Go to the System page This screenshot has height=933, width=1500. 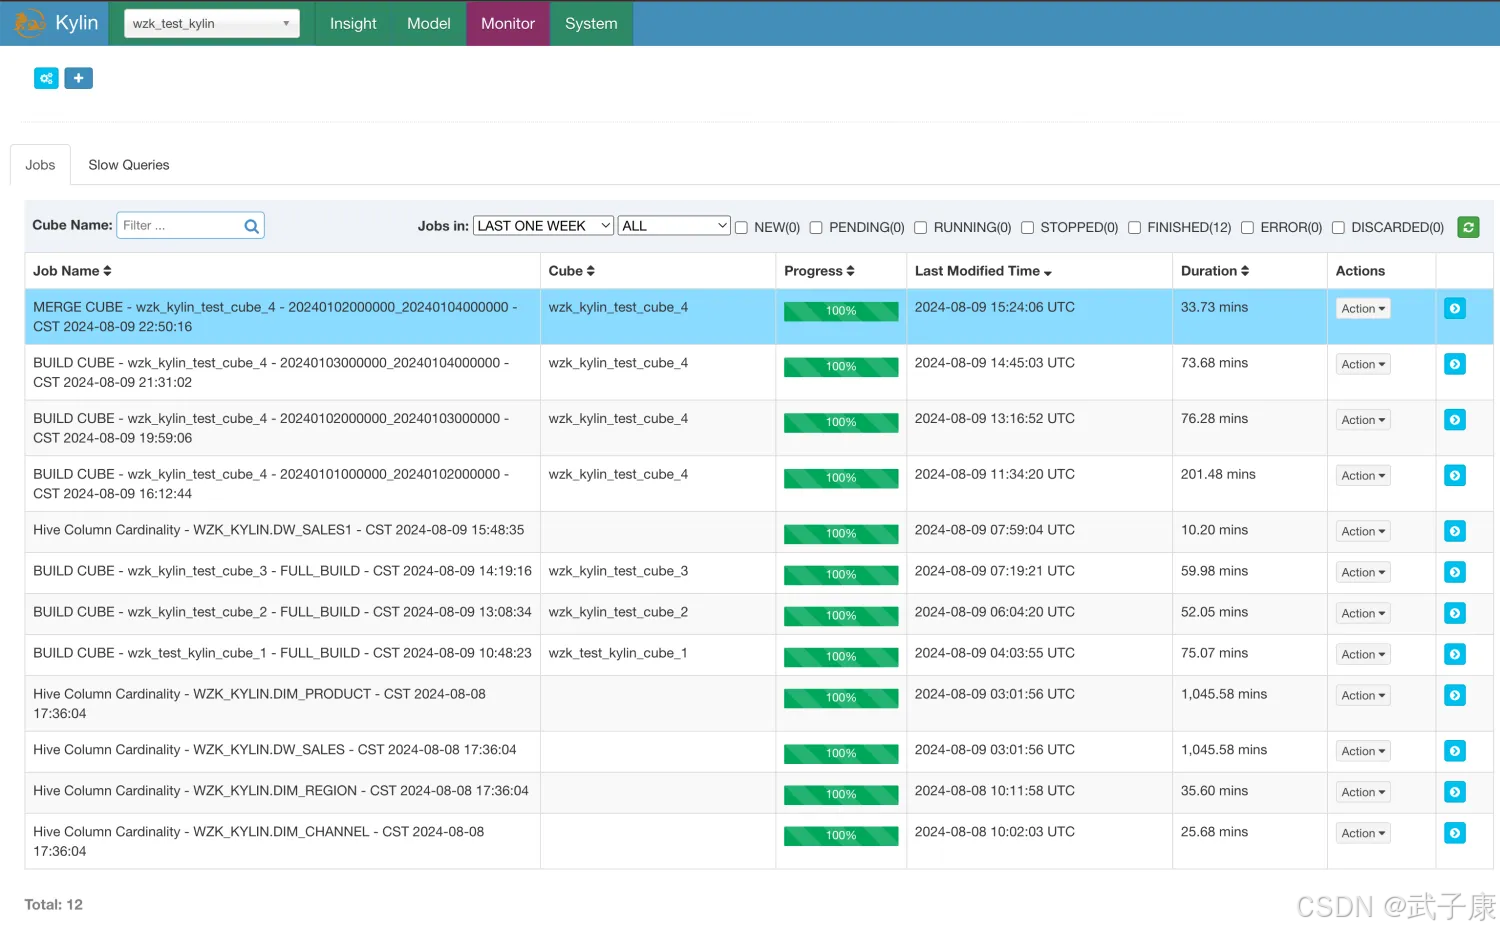pos(591,23)
